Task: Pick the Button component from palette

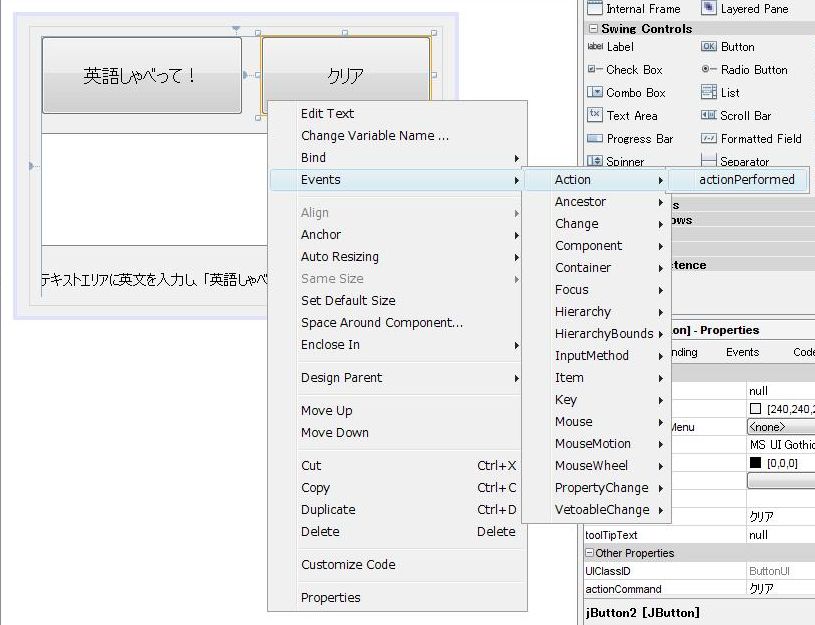Action: 737,47
